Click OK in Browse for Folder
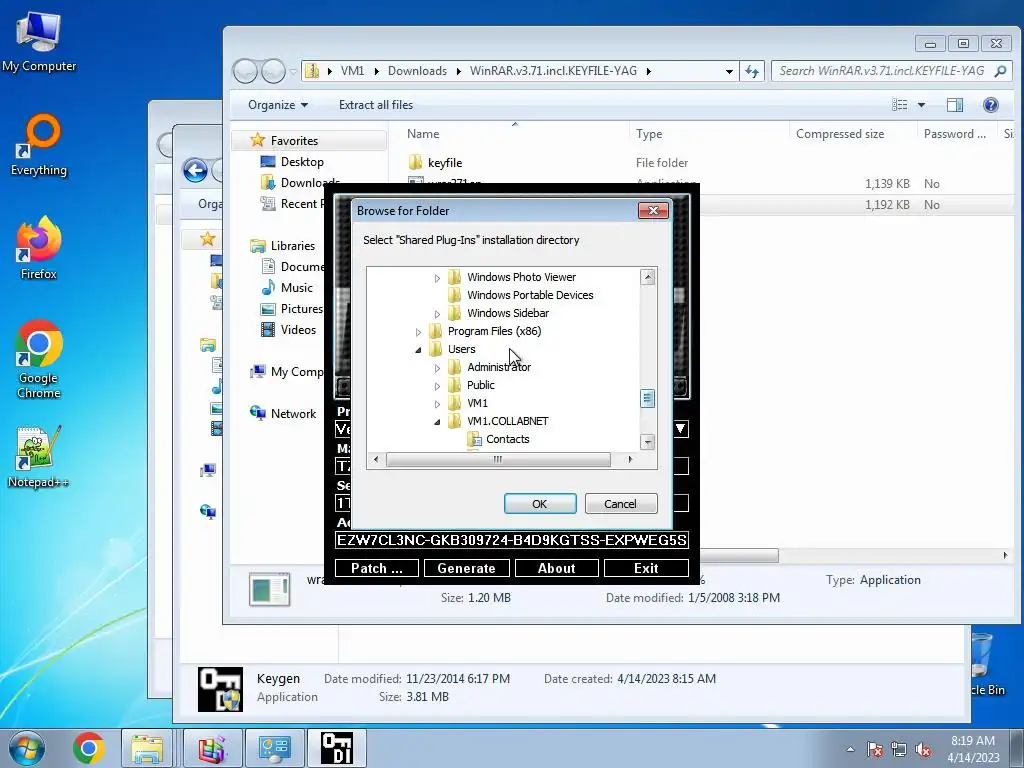The width and height of the screenshot is (1024, 768). (x=539, y=504)
